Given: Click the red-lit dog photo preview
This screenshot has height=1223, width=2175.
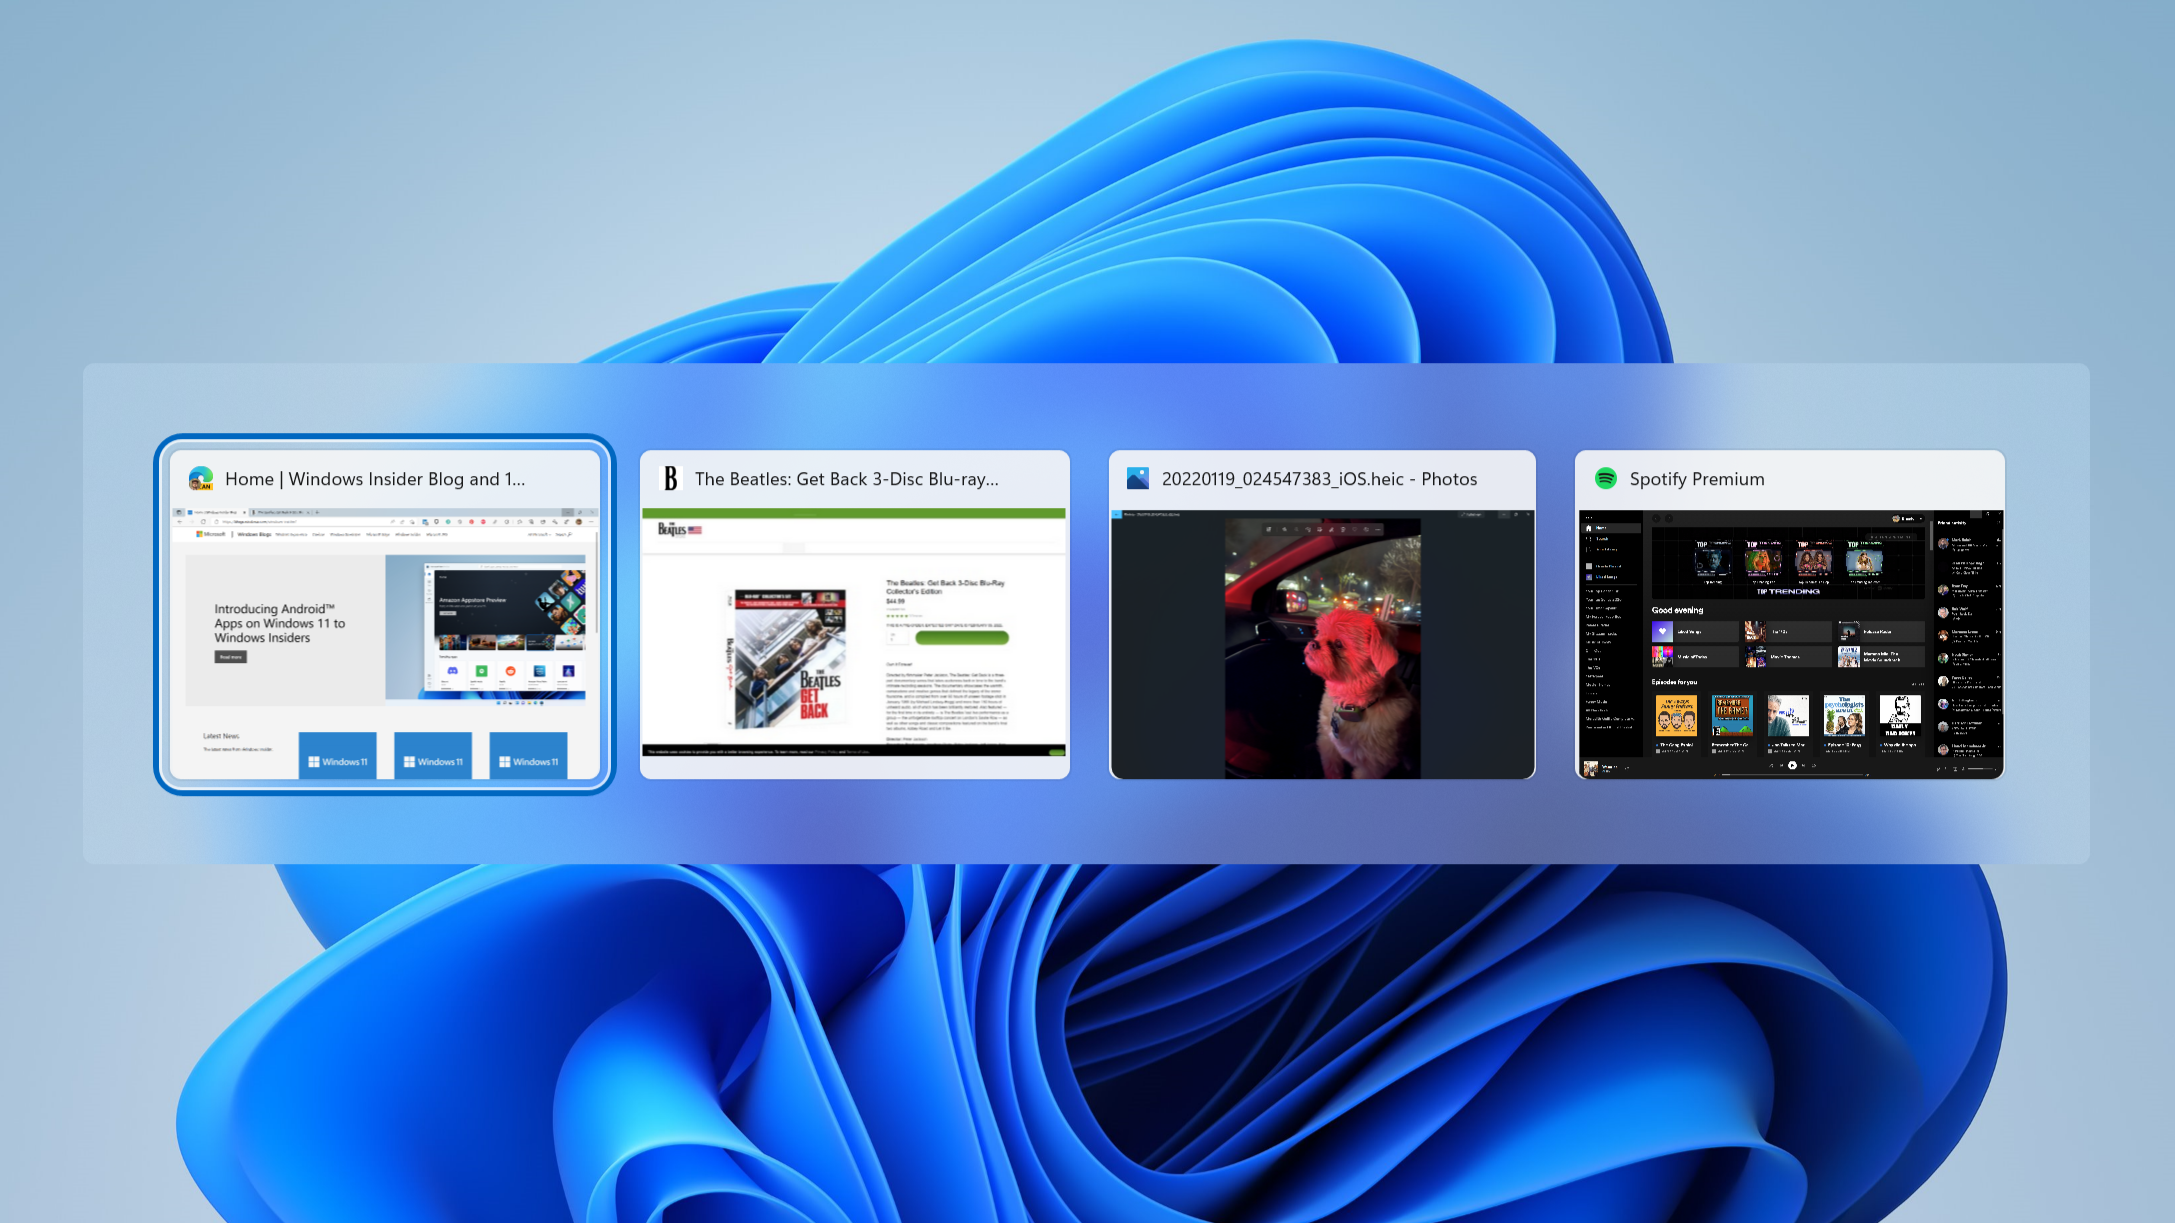Looking at the screenshot, I should (1322, 647).
